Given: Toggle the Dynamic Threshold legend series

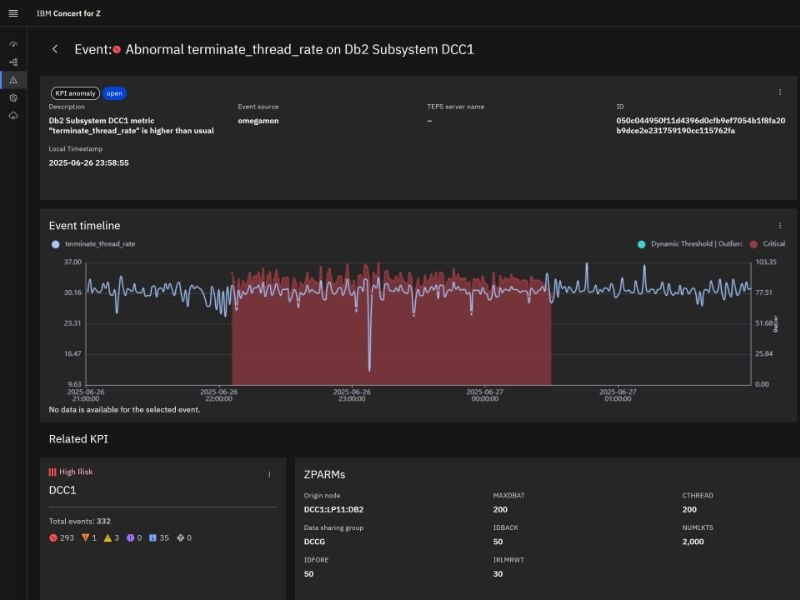Looking at the screenshot, I should pyautogui.click(x=689, y=244).
